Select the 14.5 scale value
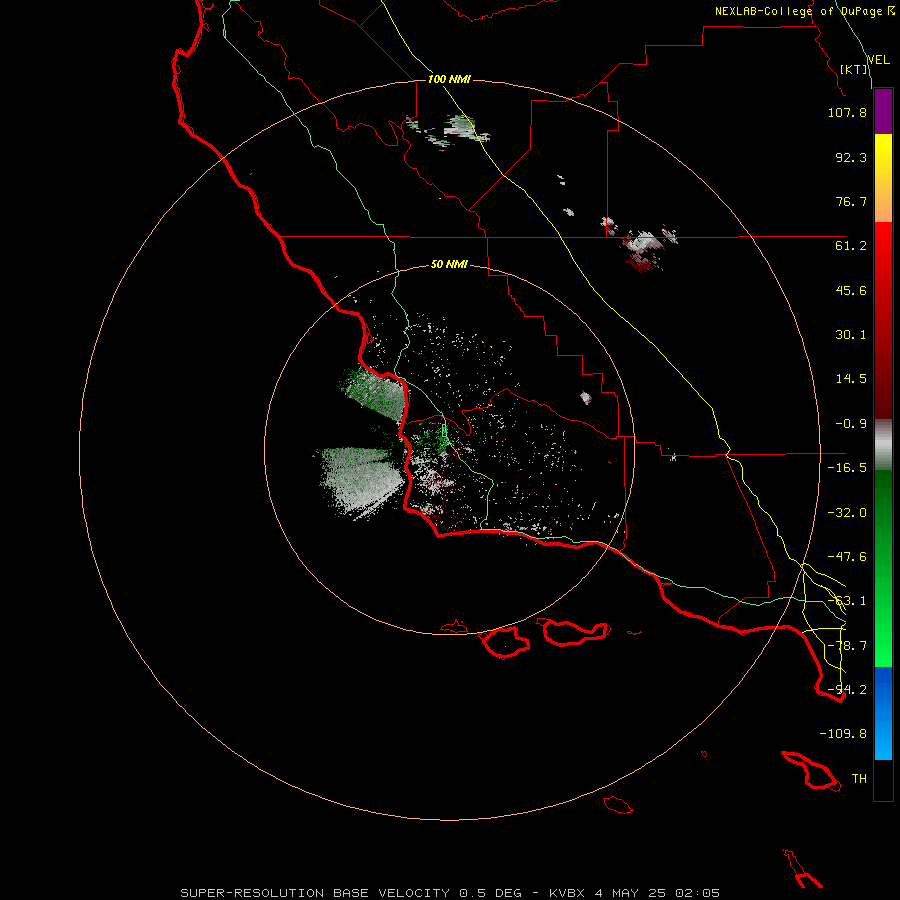The image size is (900, 900). (851, 379)
